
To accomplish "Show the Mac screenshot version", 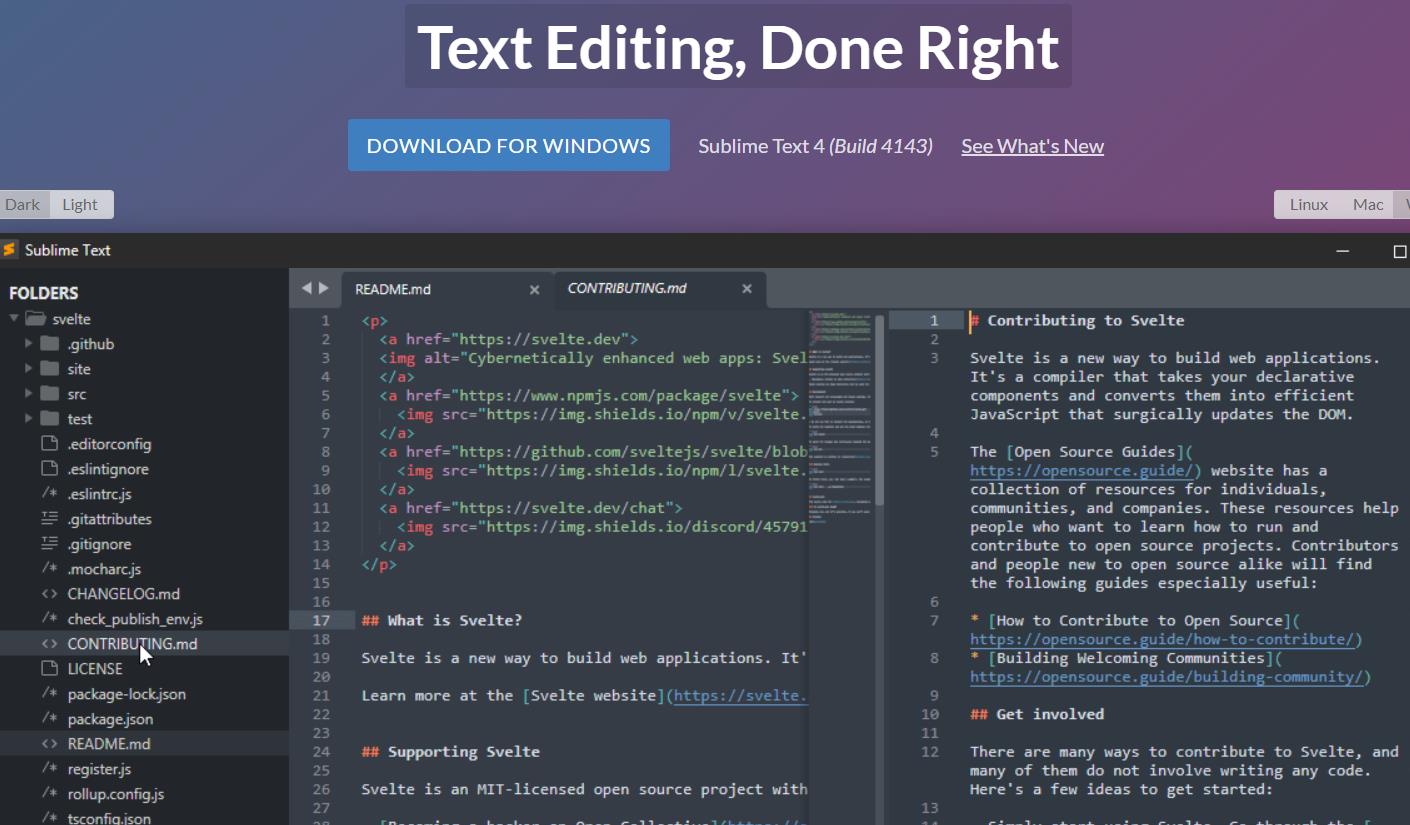I will (x=1368, y=204).
